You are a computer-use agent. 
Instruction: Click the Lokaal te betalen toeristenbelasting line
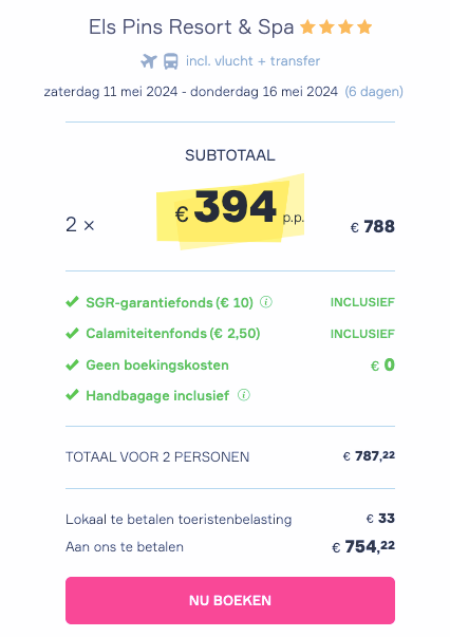230,519
